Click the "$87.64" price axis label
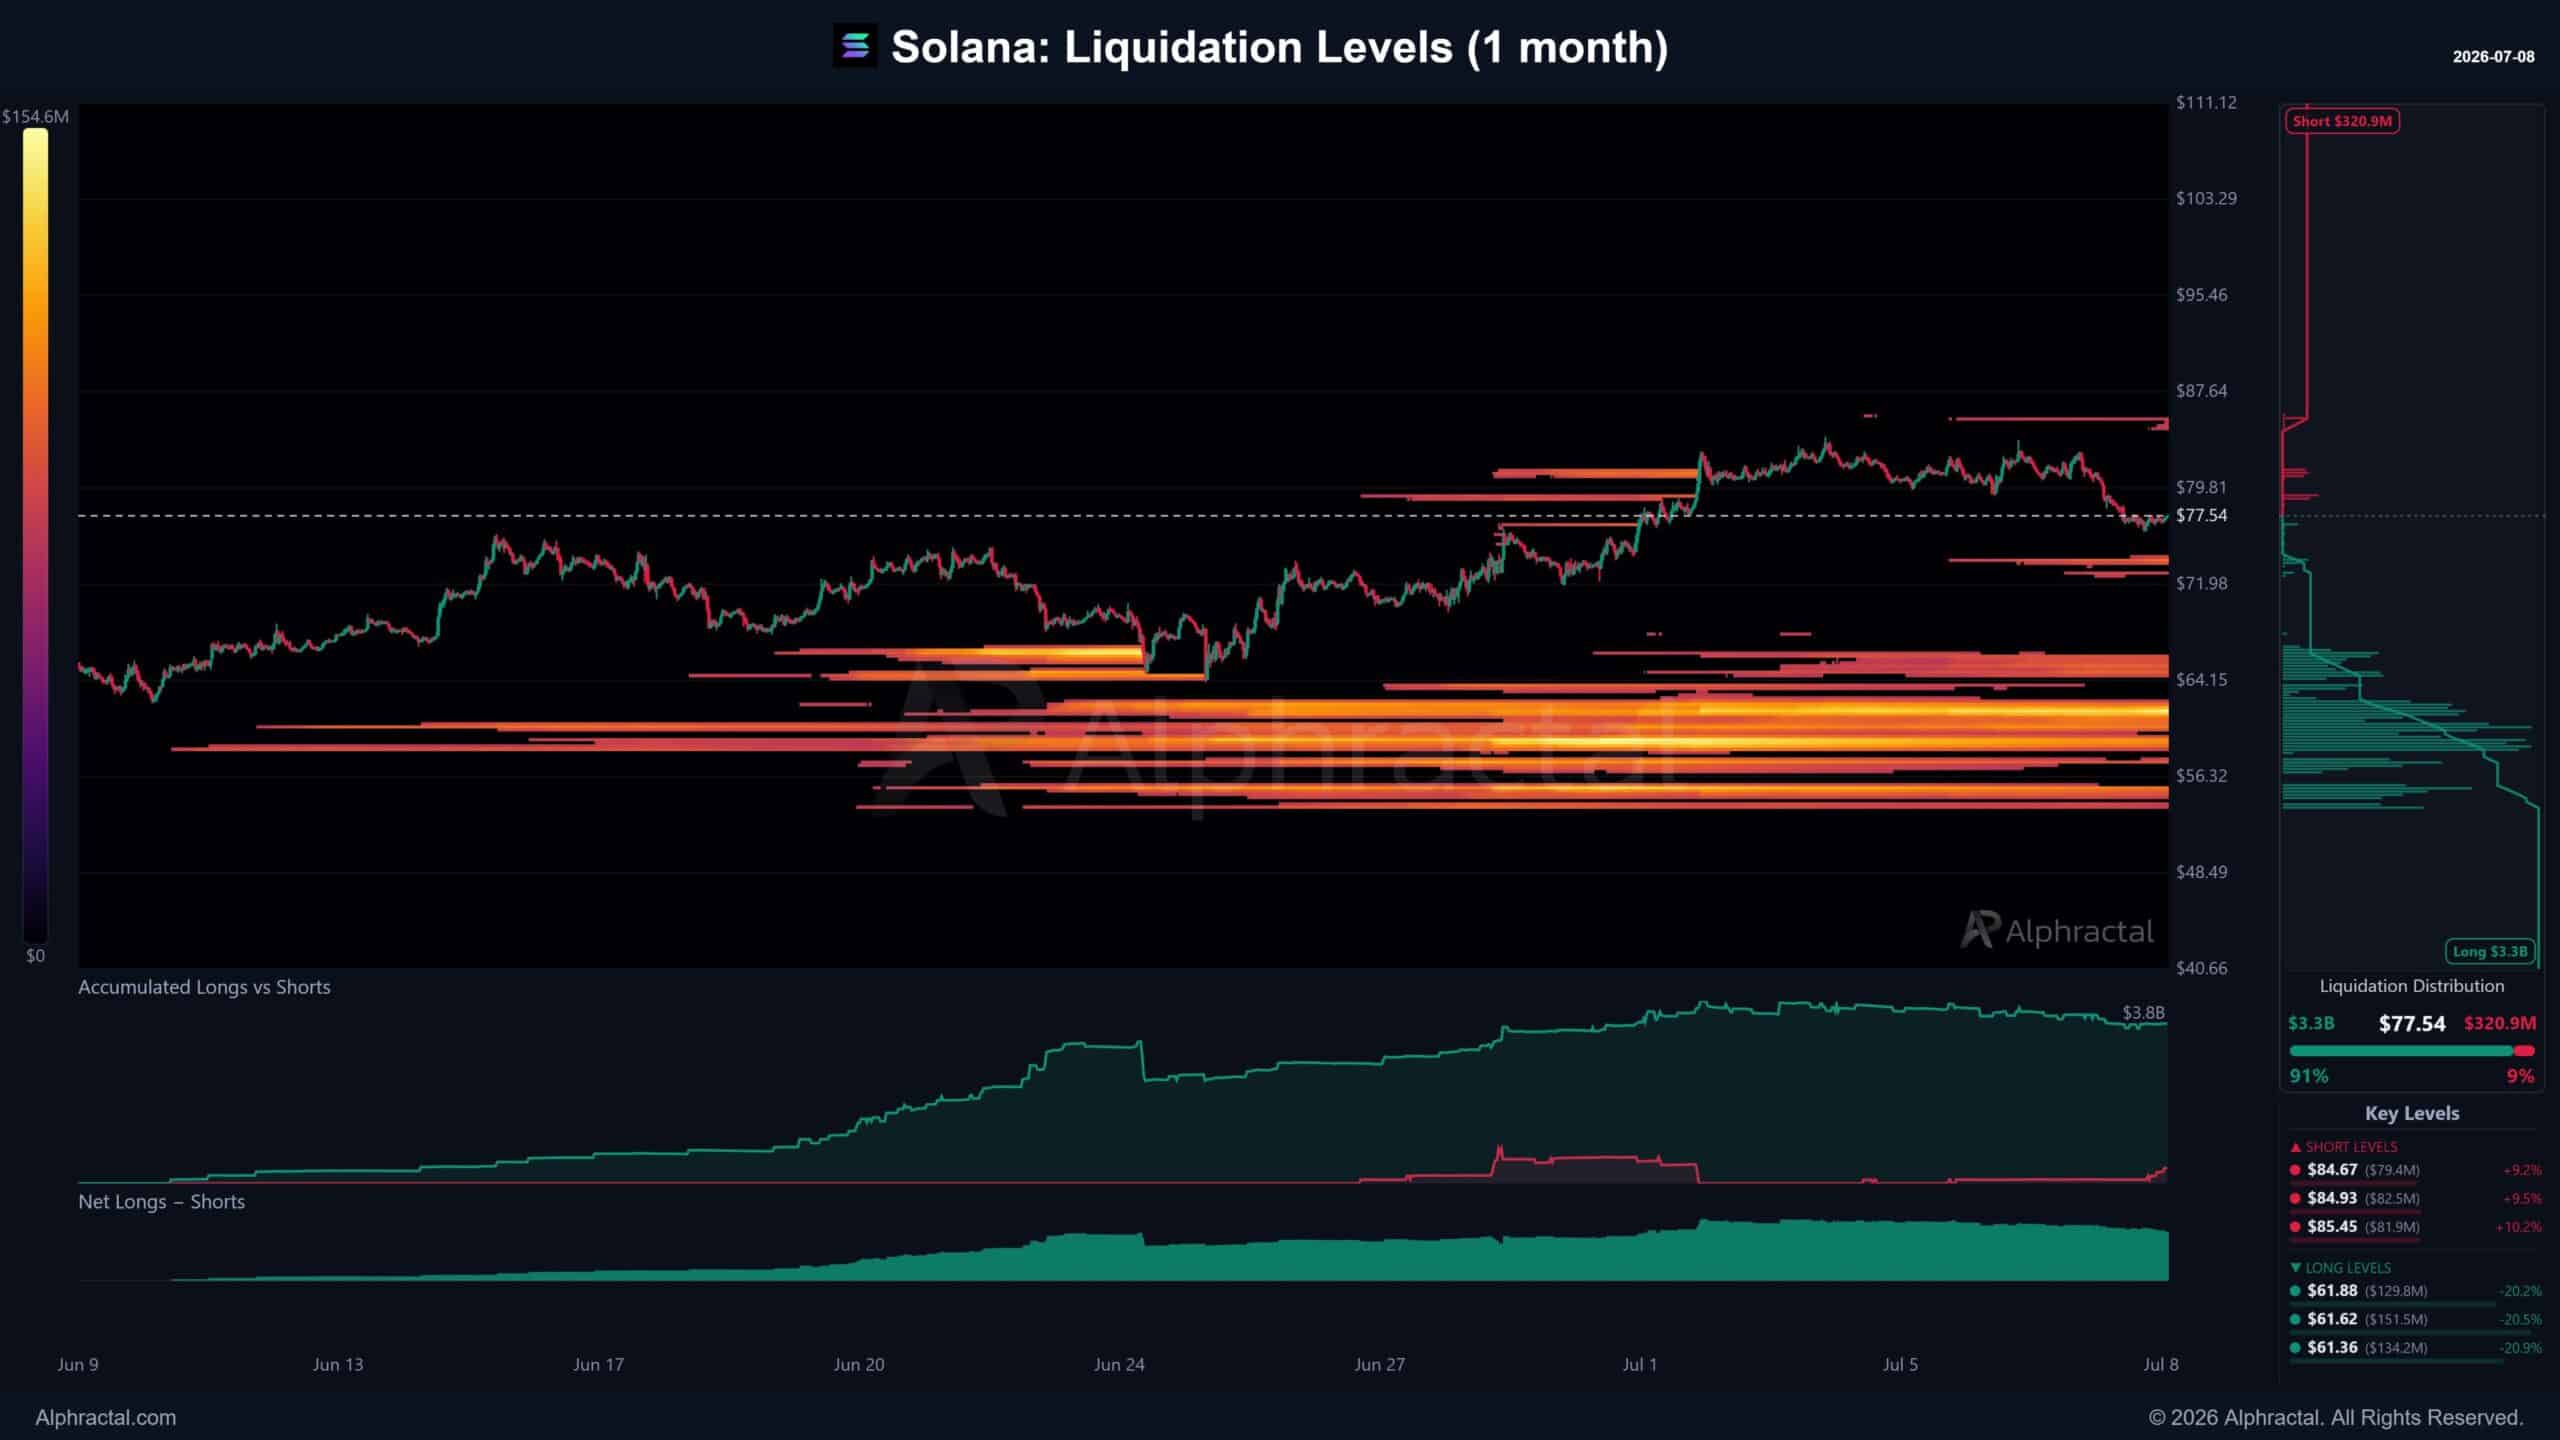2560x1440 pixels. pyautogui.click(x=2202, y=391)
